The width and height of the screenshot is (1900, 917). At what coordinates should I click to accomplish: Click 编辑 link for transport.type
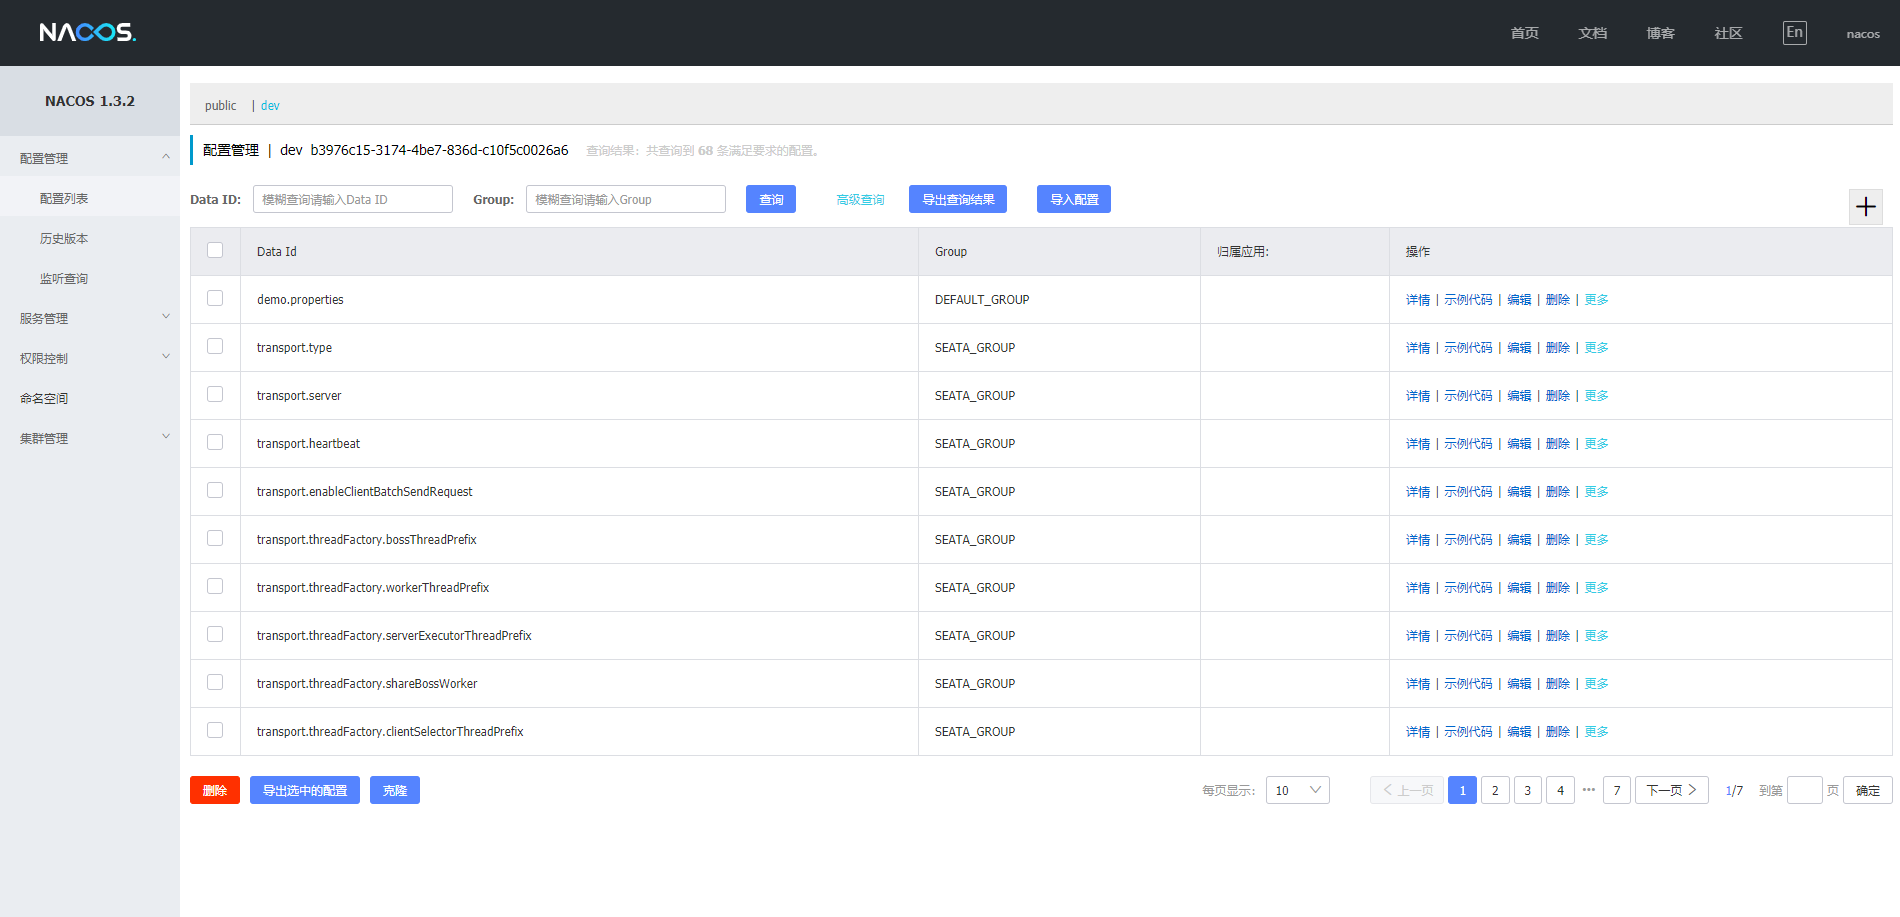[1519, 348]
